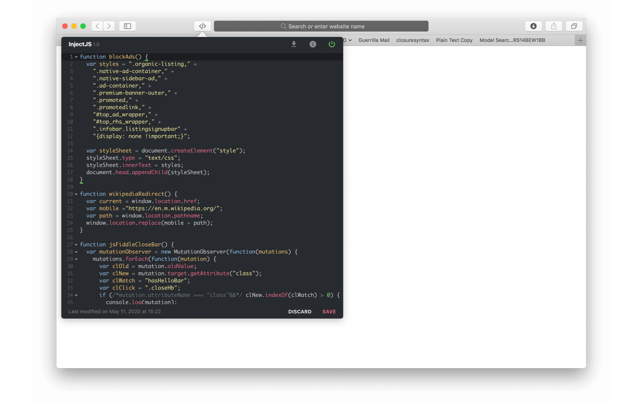Screen dimensions: 643x402
Task: Open the Model Searc...RS14BEW18B favorite
Action: (x=512, y=40)
